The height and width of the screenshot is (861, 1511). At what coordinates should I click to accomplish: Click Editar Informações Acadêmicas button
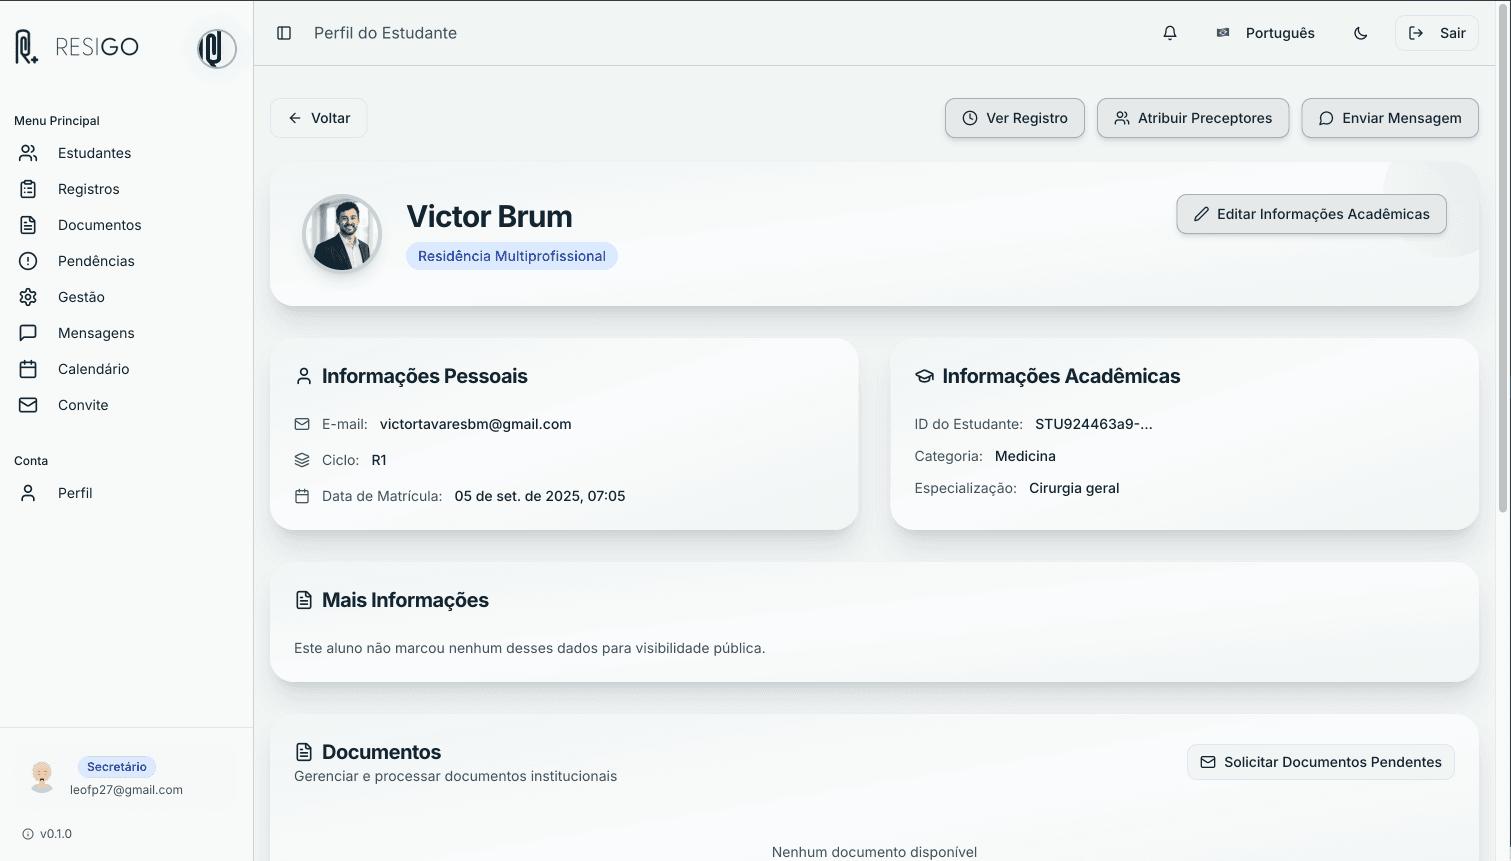(1311, 214)
